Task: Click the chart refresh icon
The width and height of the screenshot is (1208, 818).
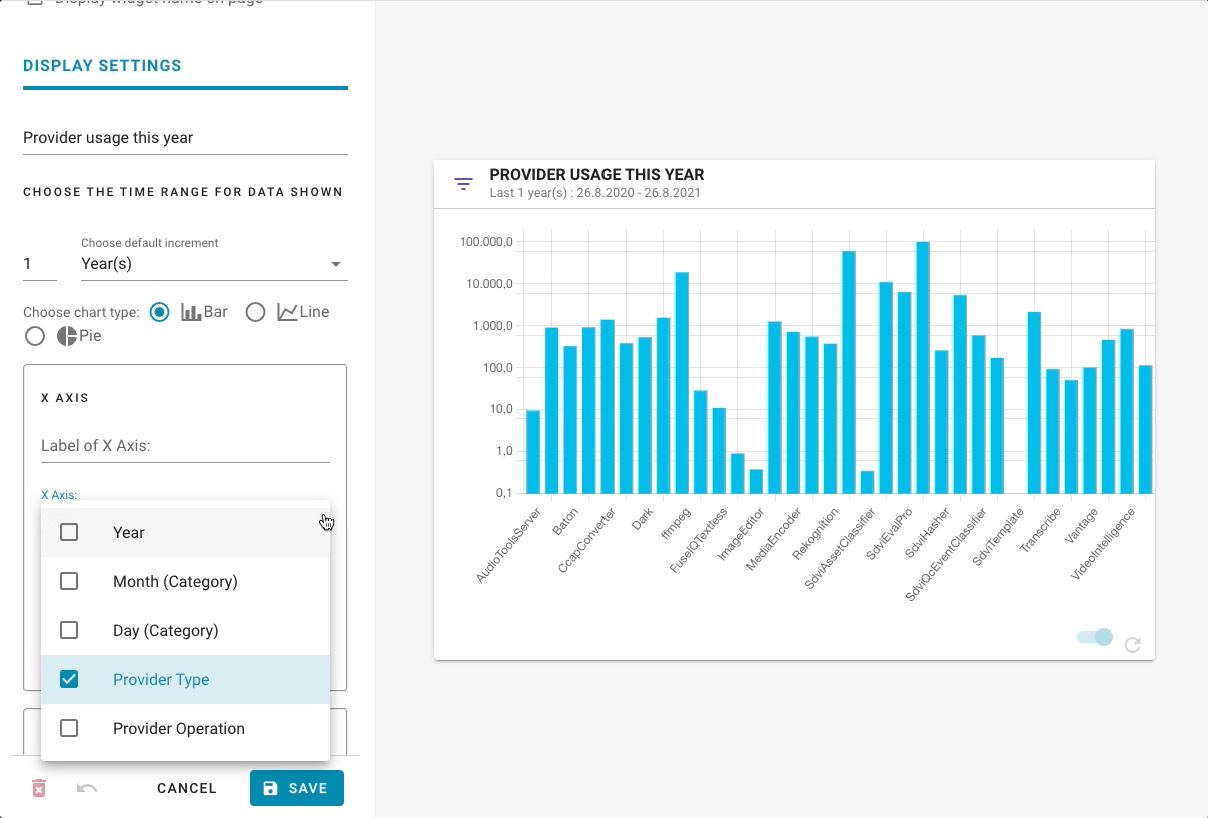Action: coord(1133,645)
